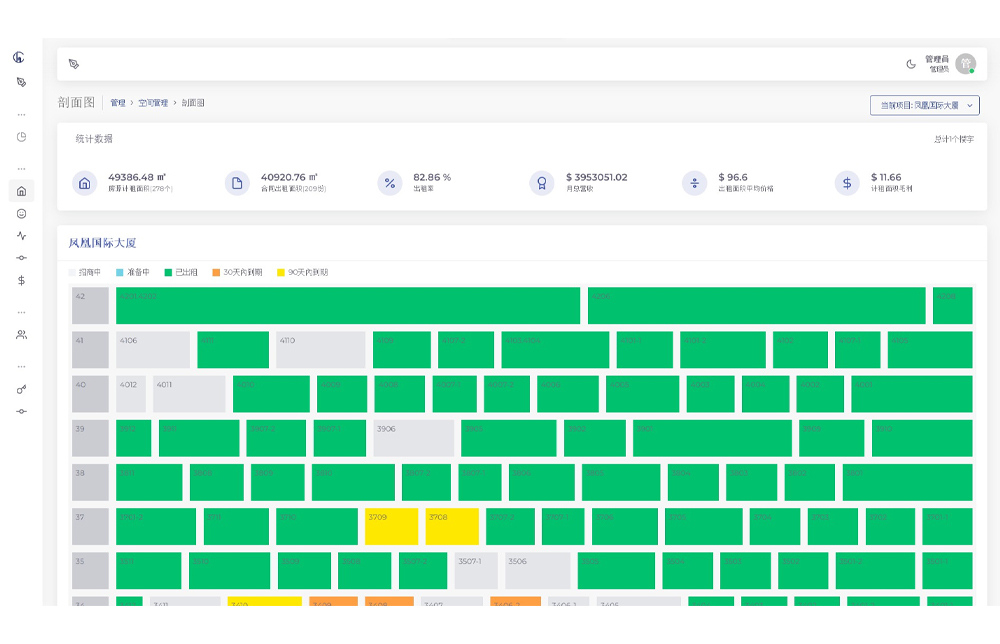Viewport: 1000px width, 644px height.
Task: Go to 管理 in the breadcrumb
Action: (118, 103)
